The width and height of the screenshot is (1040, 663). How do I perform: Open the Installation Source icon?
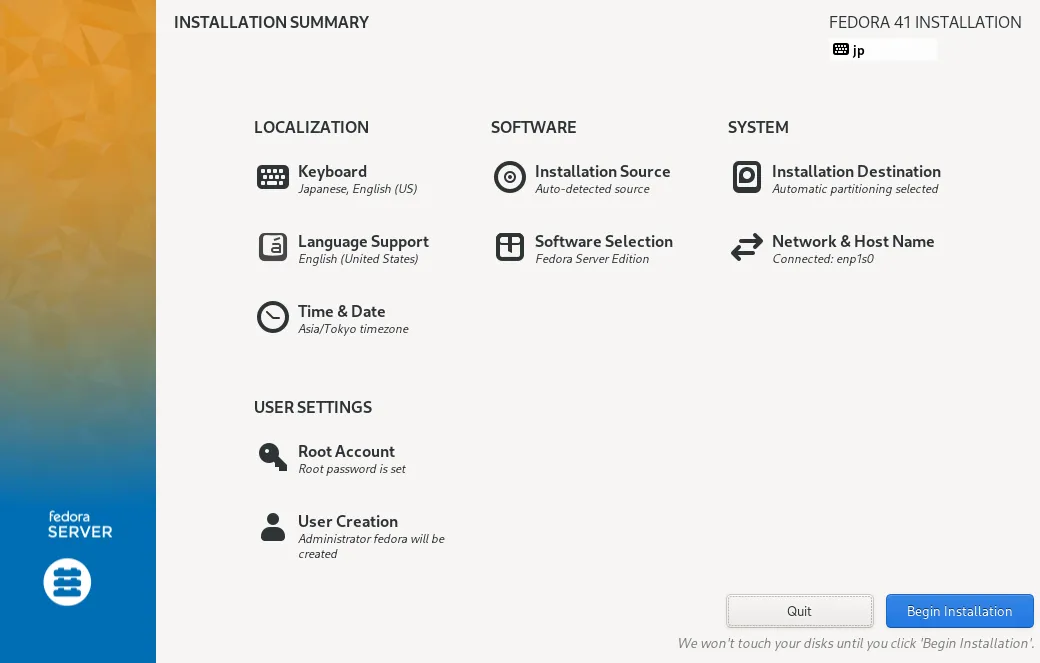coord(510,177)
